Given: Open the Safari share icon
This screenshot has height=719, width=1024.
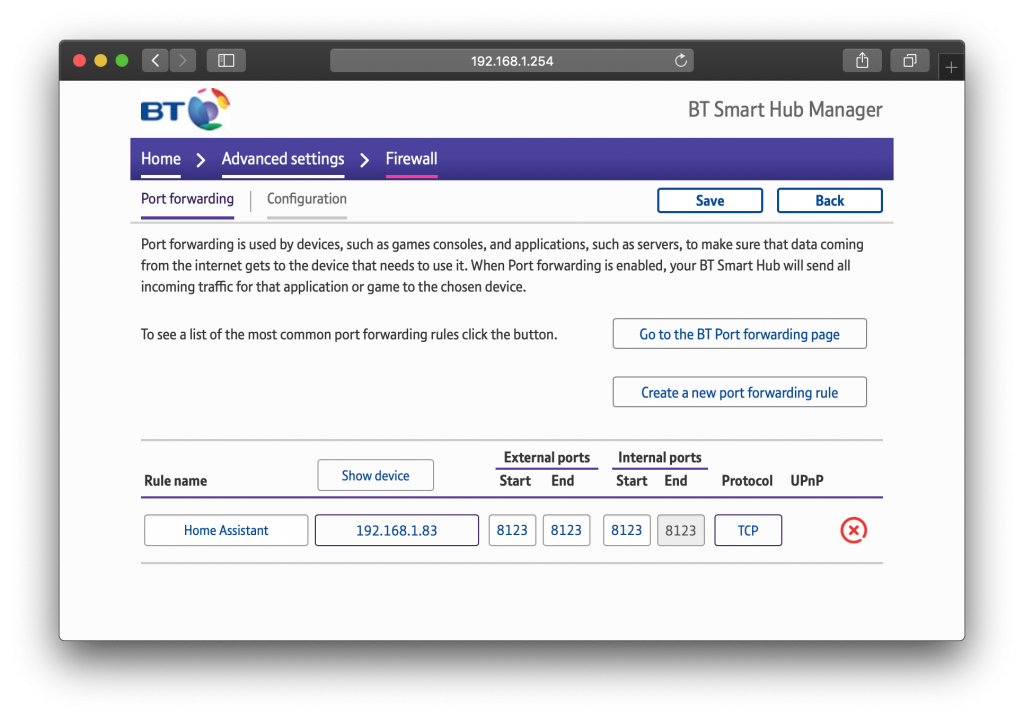Looking at the screenshot, I should pyautogui.click(x=862, y=61).
